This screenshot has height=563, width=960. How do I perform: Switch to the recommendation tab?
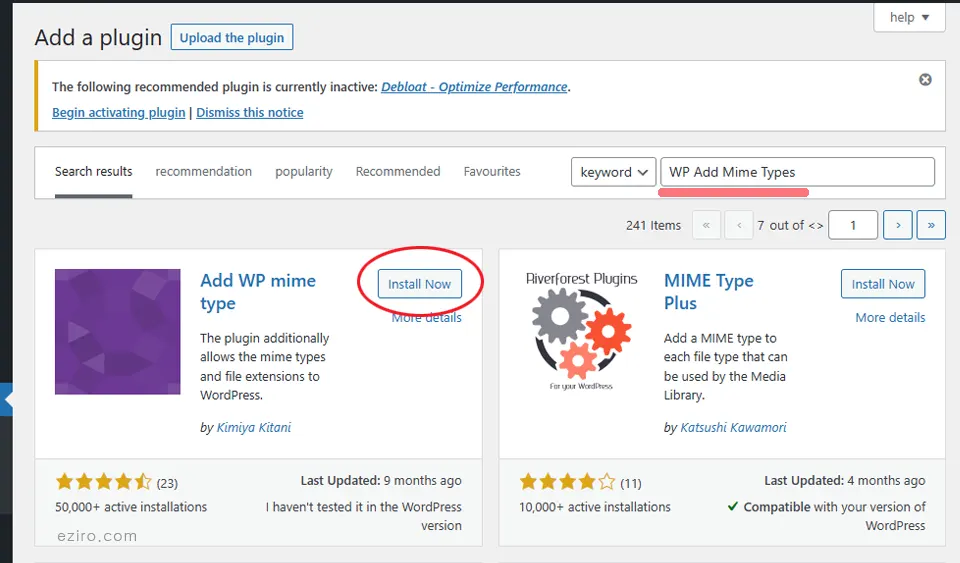[203, 172]
